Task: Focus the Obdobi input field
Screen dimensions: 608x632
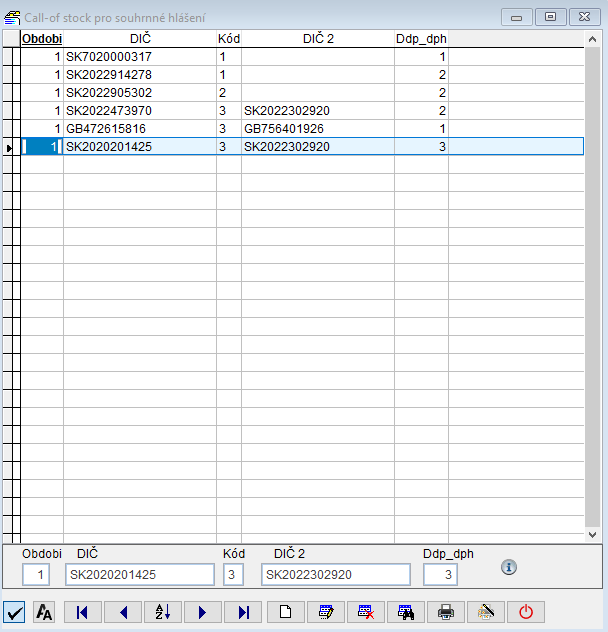Action: pos(36,575)
